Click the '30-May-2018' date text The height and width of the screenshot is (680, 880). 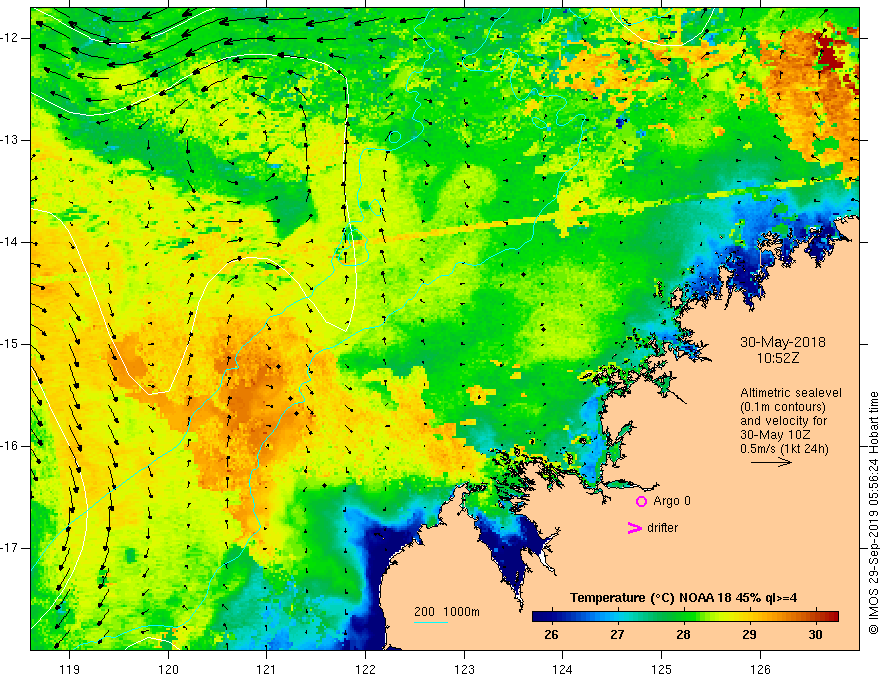(x=782, y=342)
